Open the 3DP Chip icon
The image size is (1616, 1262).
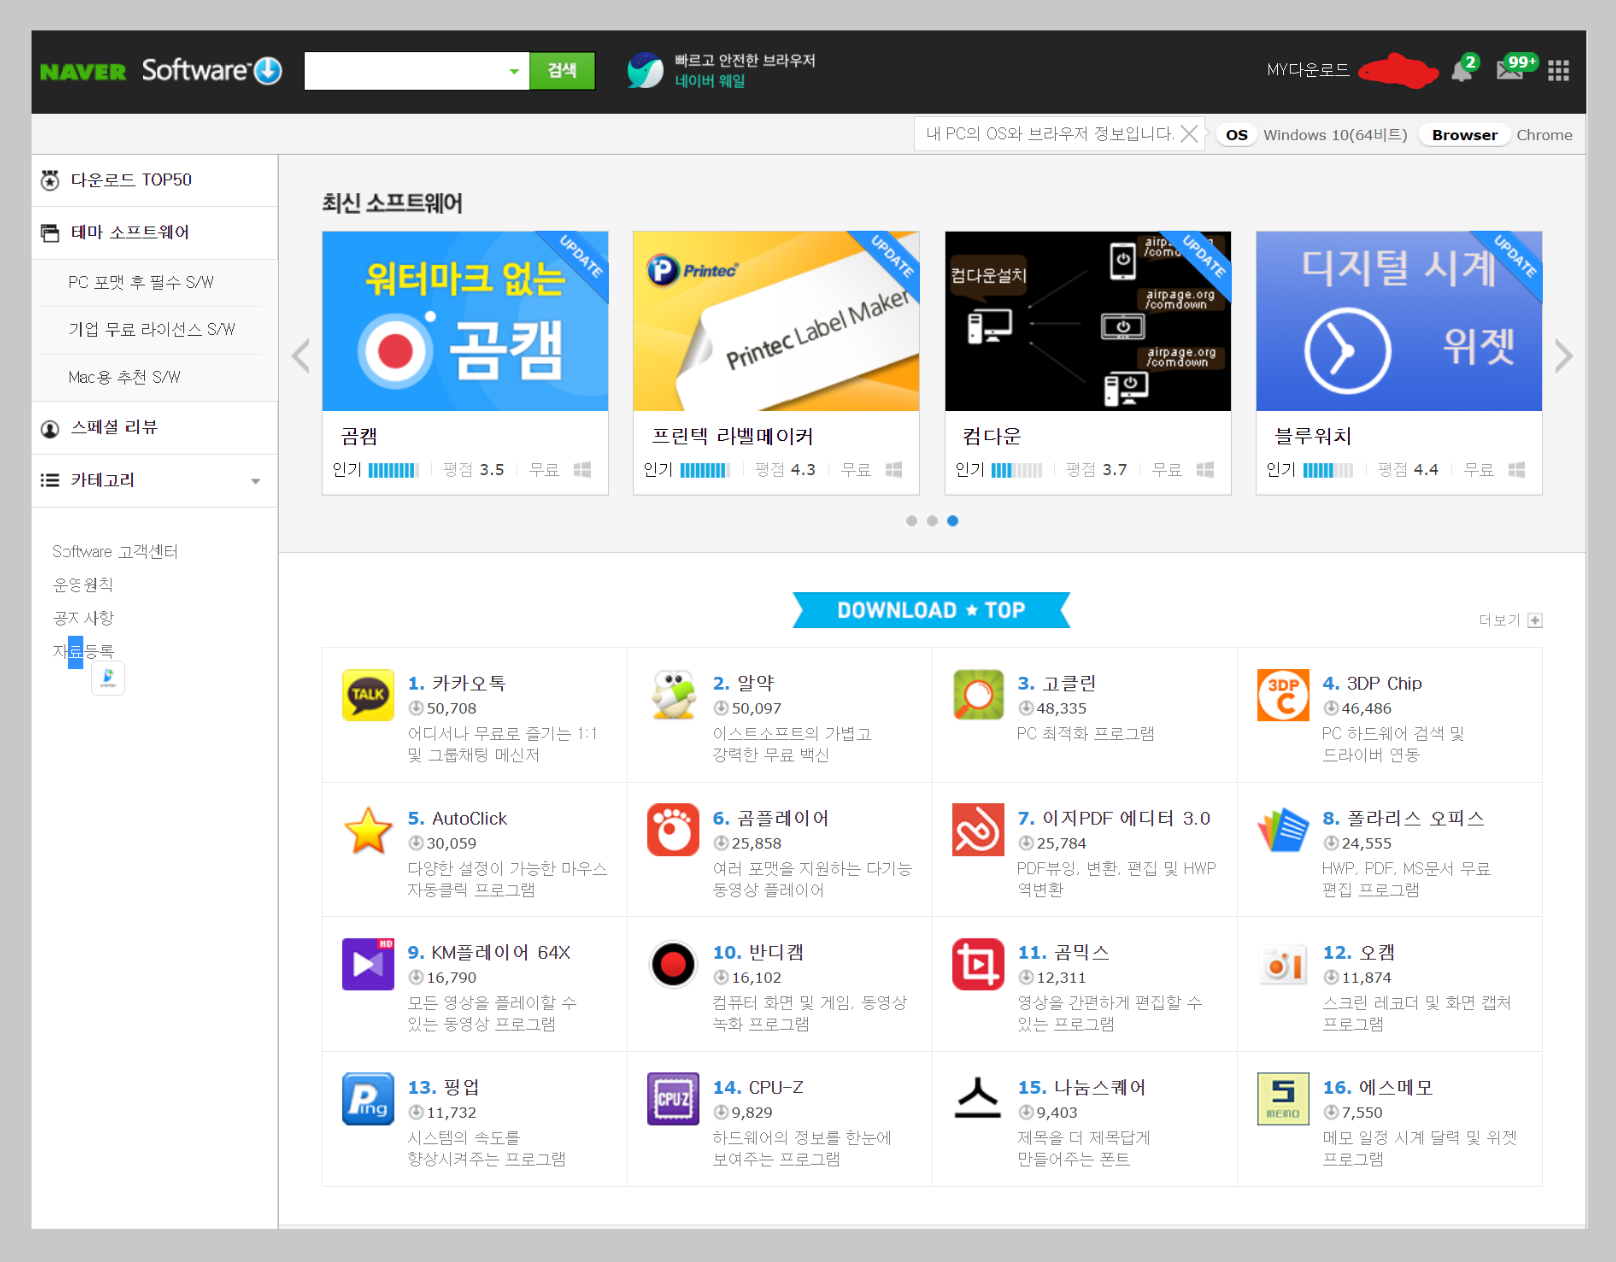(x=1283, y=695)
